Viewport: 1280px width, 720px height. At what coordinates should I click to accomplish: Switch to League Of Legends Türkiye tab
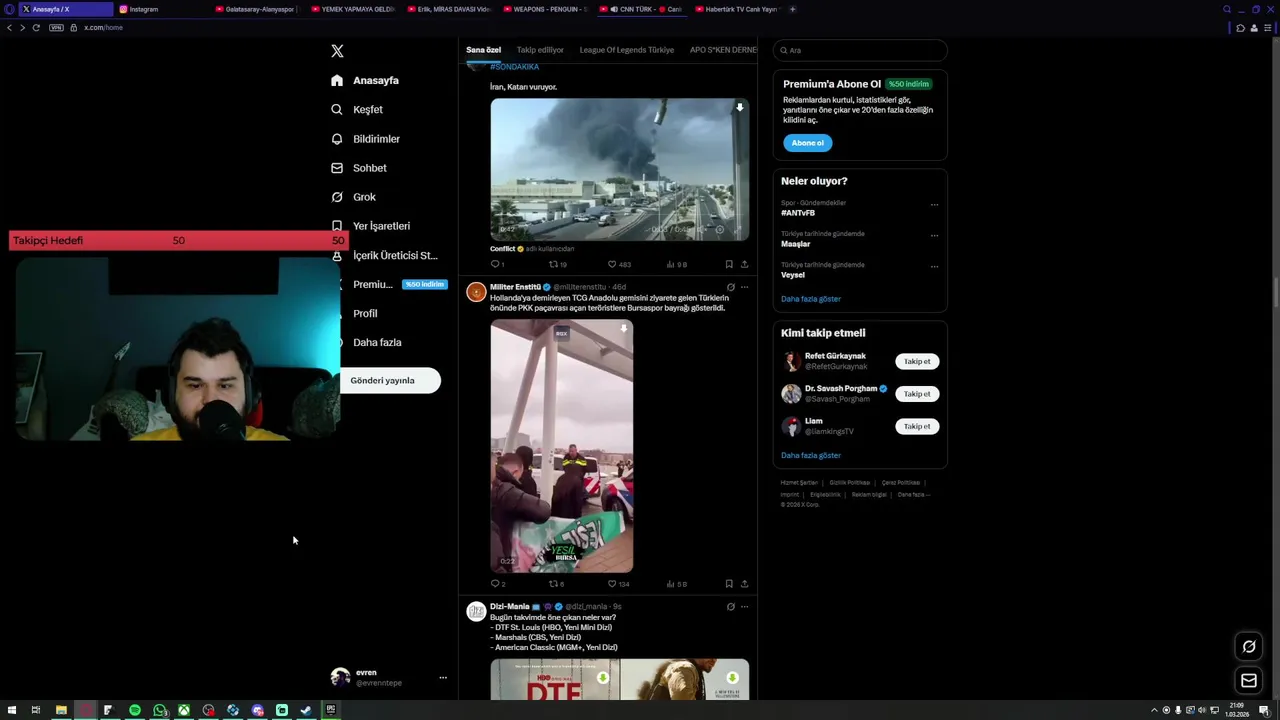627,50
